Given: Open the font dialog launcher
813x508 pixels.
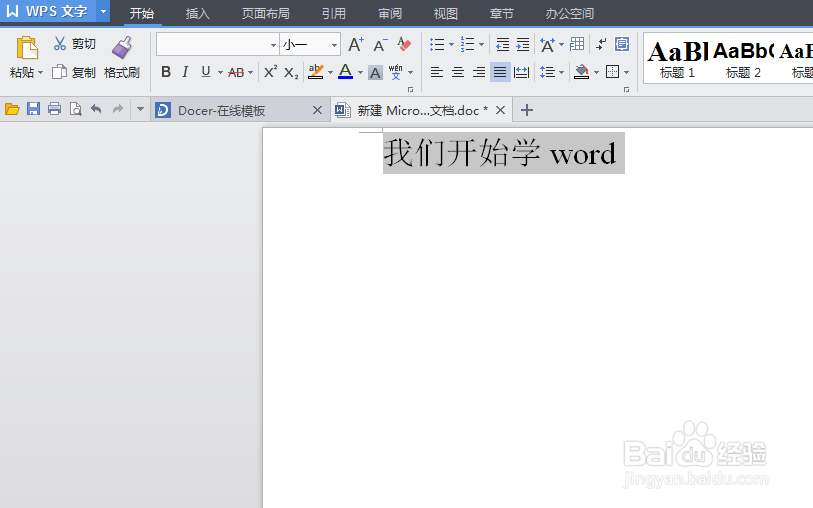Looking at the screenshot, I should click(x=411, y=90).
